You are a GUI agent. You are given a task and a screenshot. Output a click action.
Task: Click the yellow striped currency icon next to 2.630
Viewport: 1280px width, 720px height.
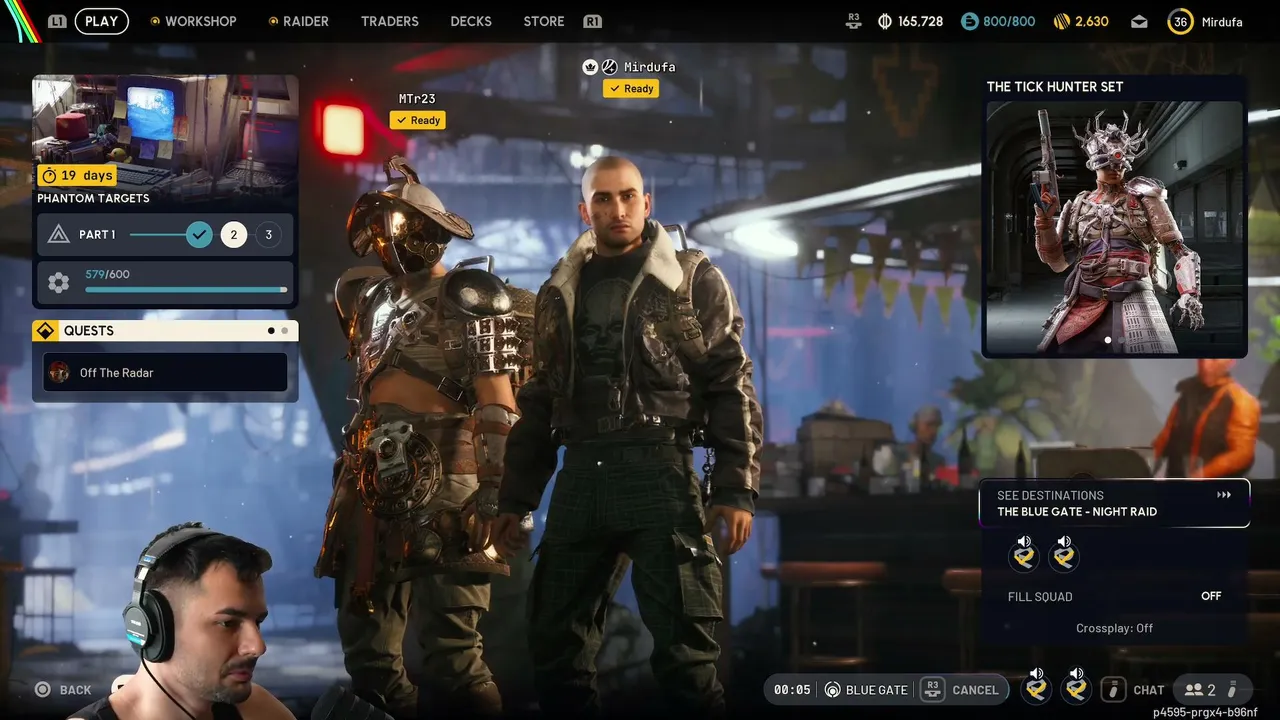click(1062, 21)
